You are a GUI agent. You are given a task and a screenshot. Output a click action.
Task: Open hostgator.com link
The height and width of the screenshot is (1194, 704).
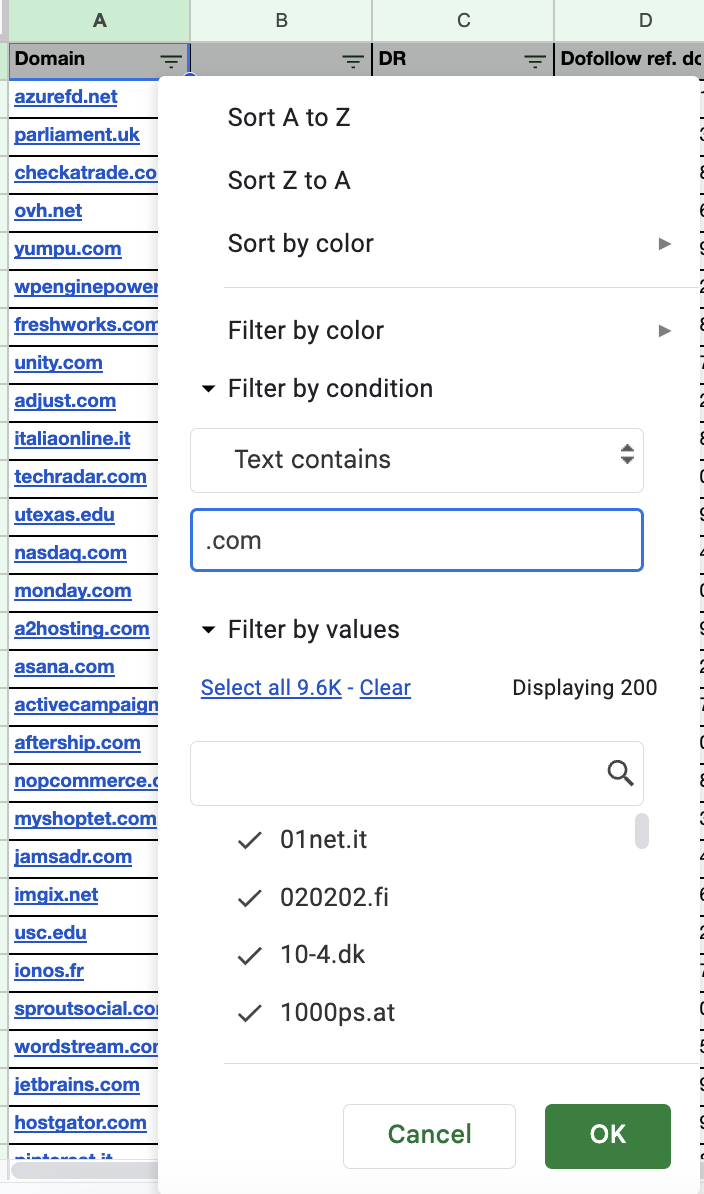(81, 1122)
